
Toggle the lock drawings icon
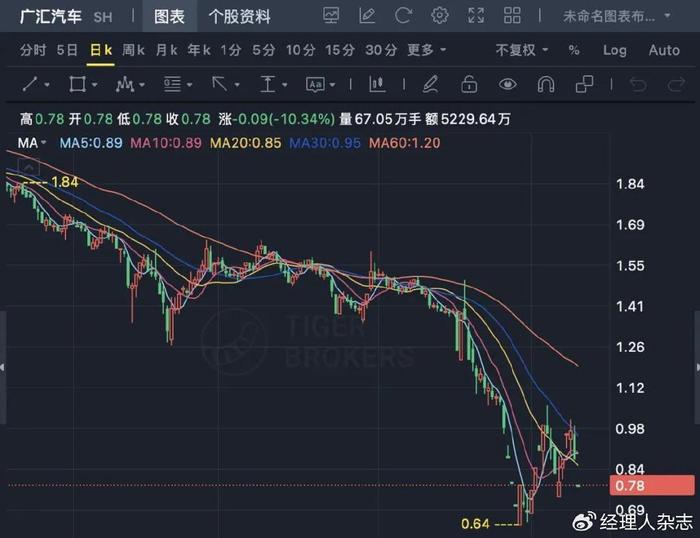(469, 84)
